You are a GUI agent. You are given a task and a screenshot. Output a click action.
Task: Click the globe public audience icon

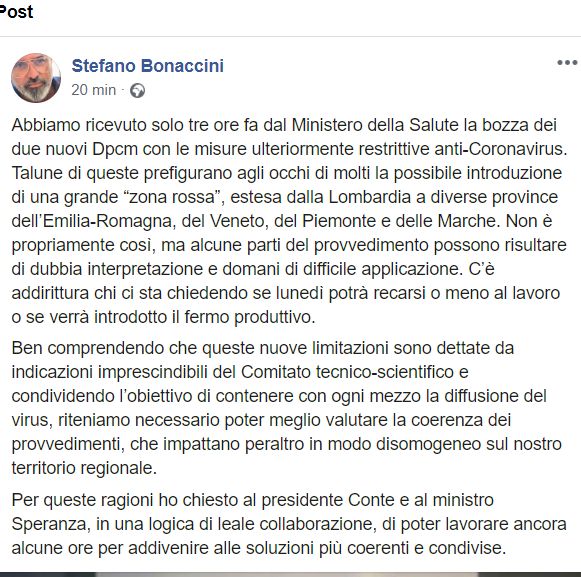click(x=137, y=90)
